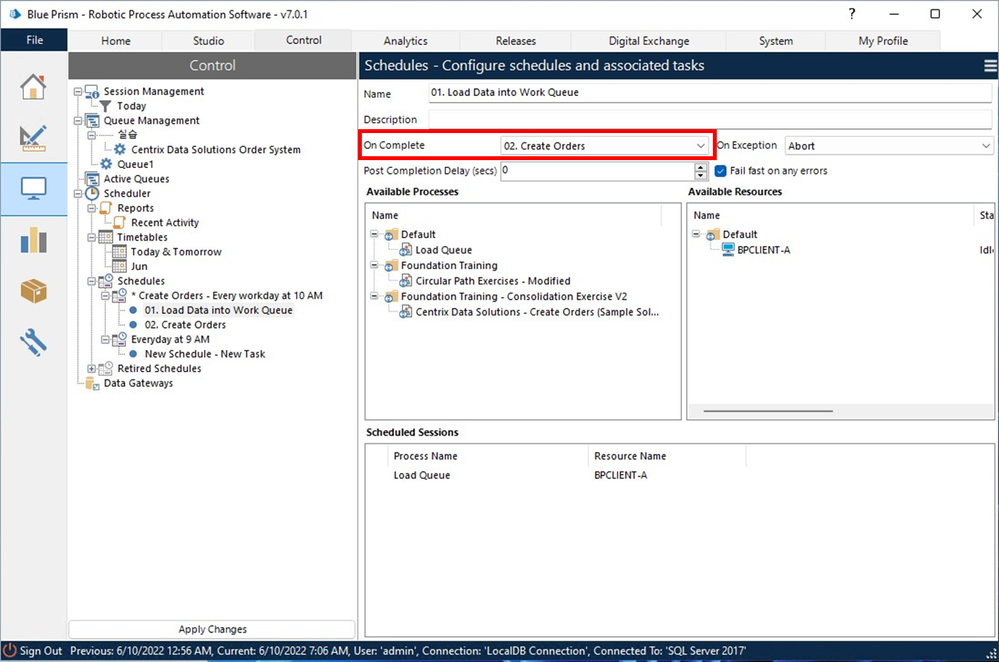Open the On Complete dropdown
This screenshot has height=662, width=999.
click(604, 146)
